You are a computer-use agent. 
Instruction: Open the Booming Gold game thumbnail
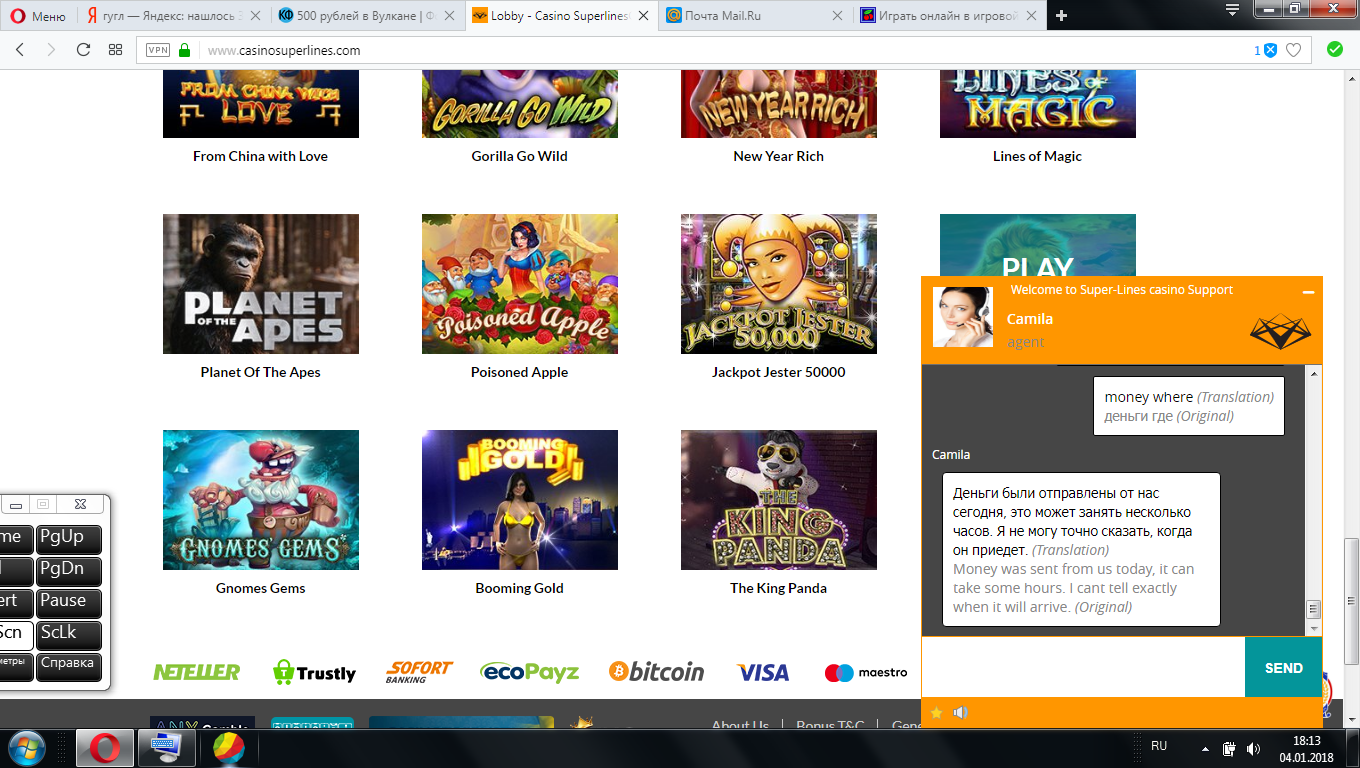520,500
